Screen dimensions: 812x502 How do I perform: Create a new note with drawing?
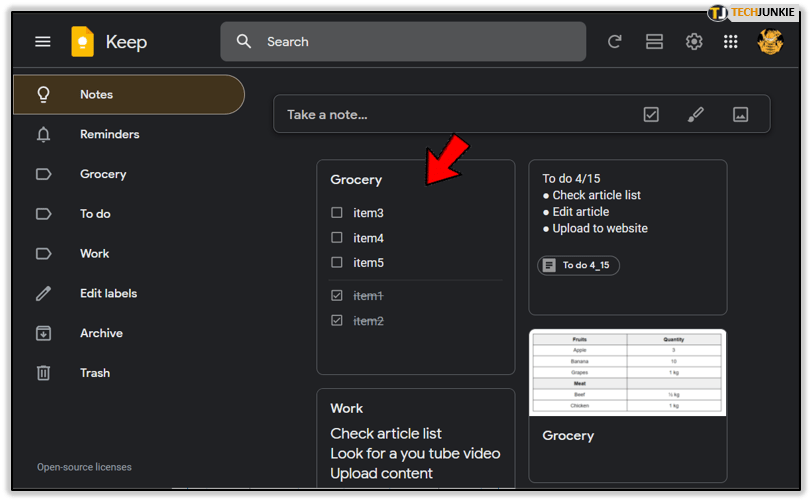696,115
